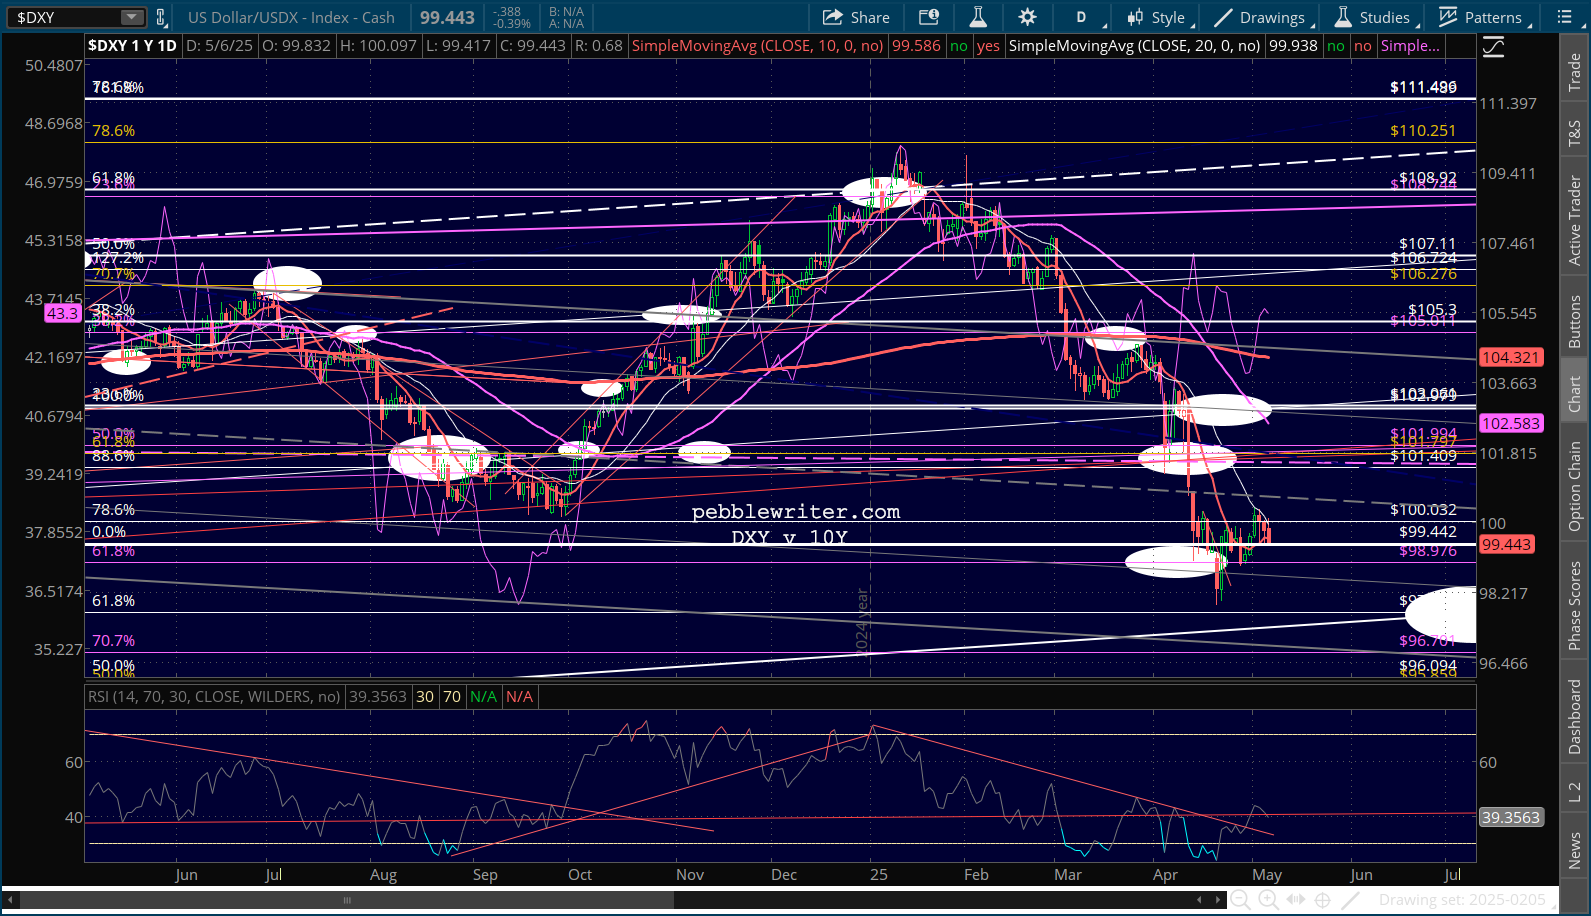Click the RSI study label

(214, 696)
